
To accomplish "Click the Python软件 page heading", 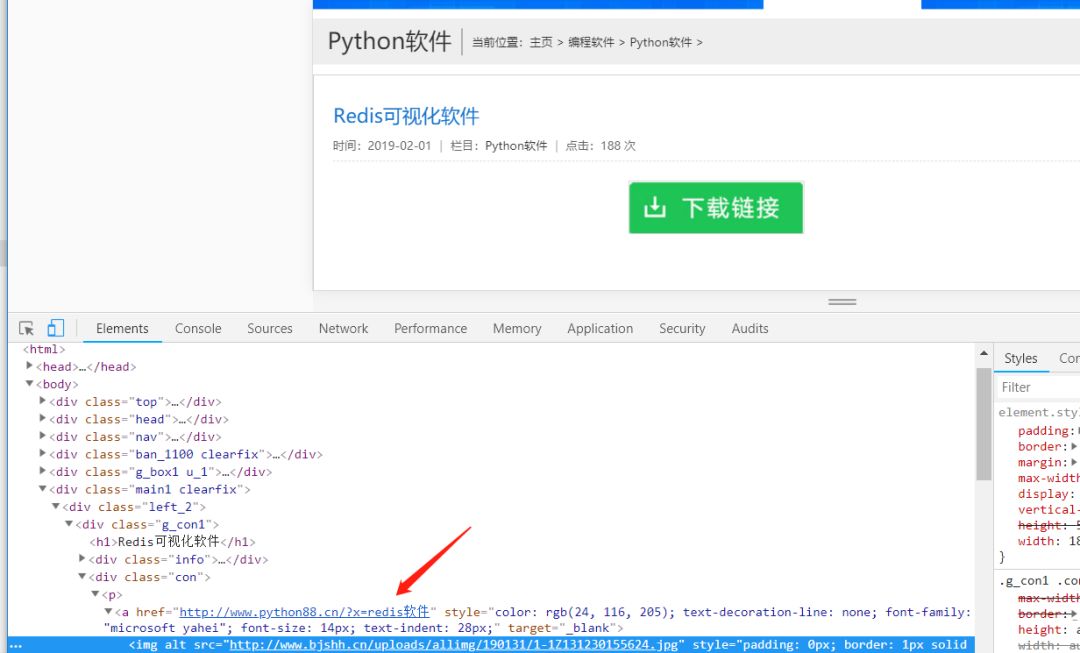I will [389, 41].
